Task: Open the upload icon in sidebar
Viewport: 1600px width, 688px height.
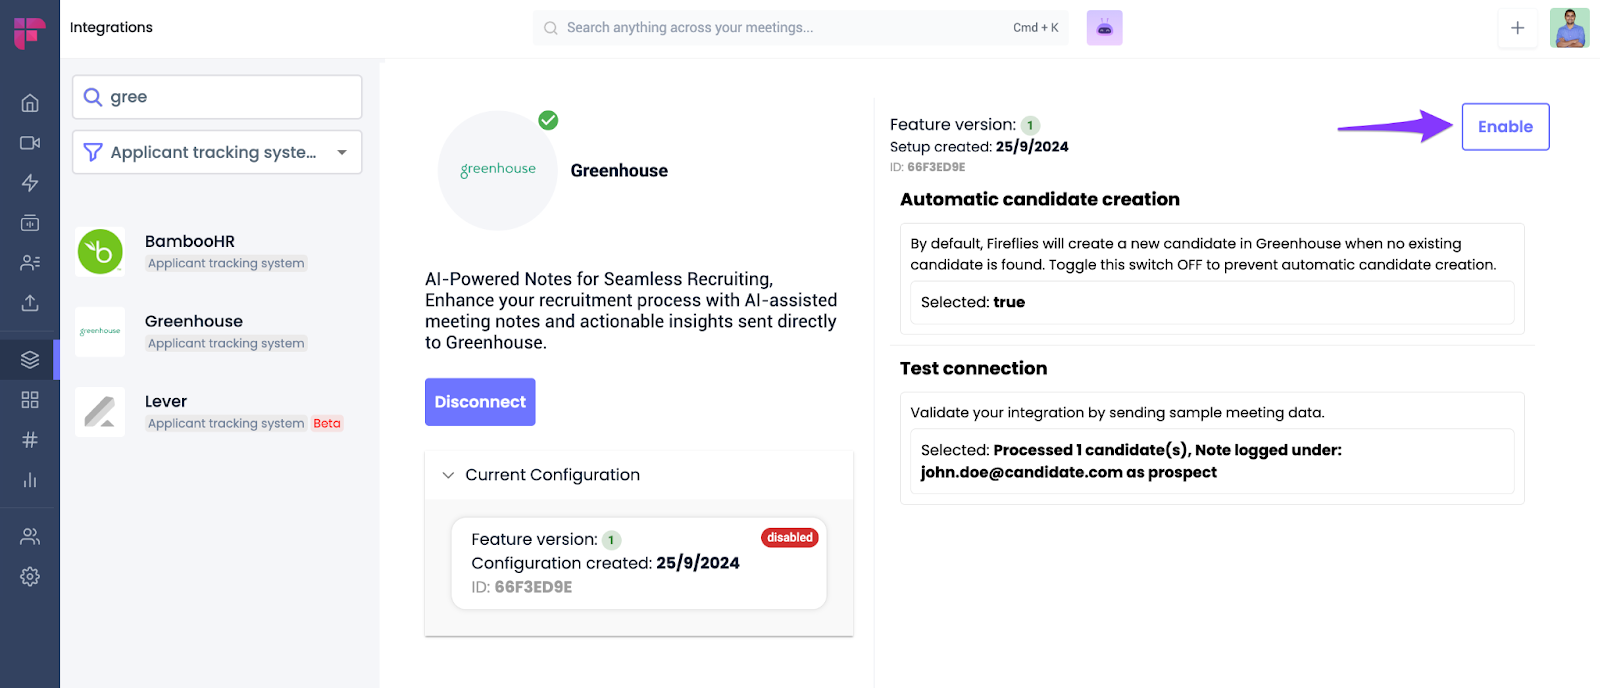Action: [x=30, y=303]
